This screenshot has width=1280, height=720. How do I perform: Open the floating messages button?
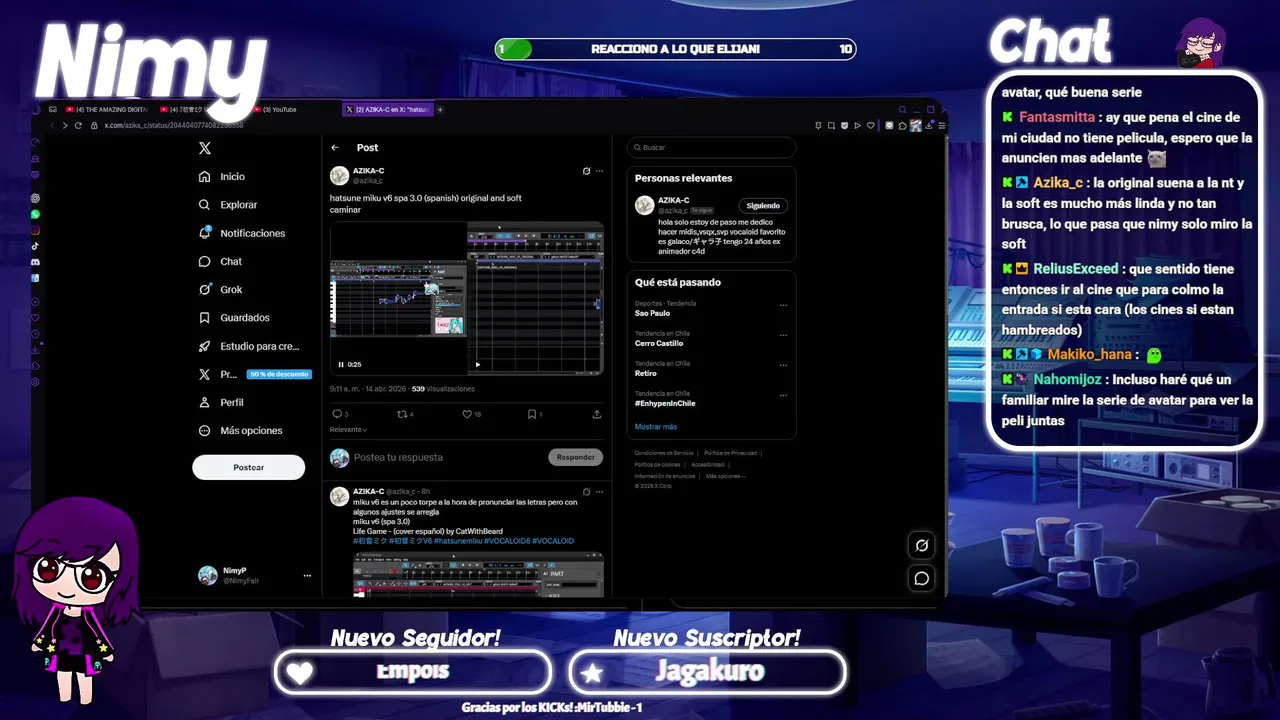[921, 578]
